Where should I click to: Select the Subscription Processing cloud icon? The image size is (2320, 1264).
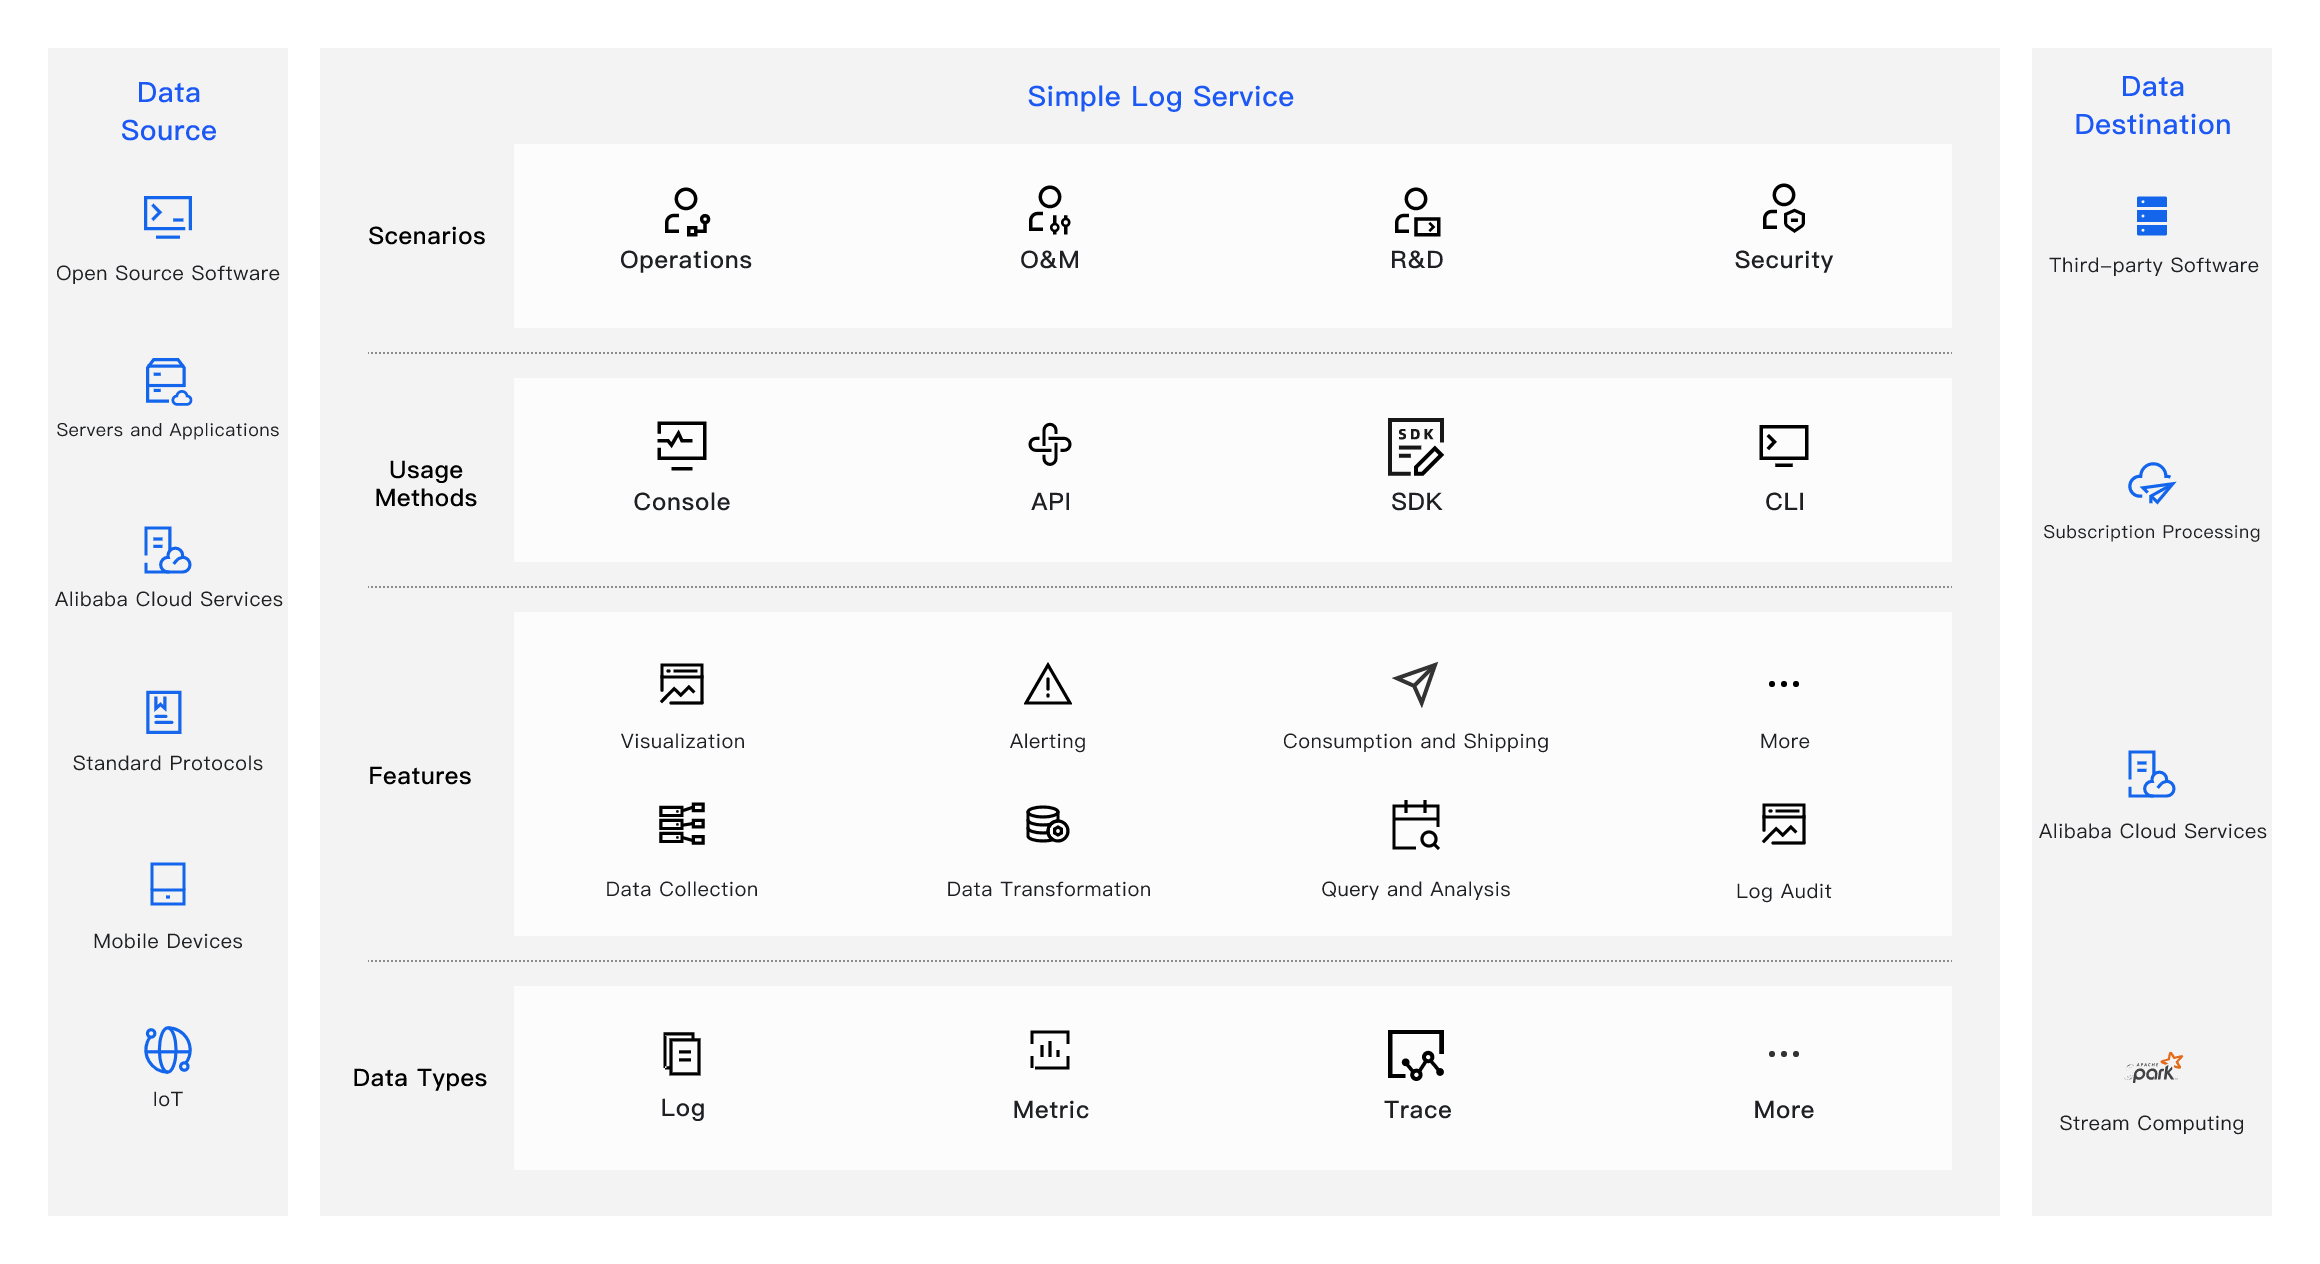[2152, 483]
